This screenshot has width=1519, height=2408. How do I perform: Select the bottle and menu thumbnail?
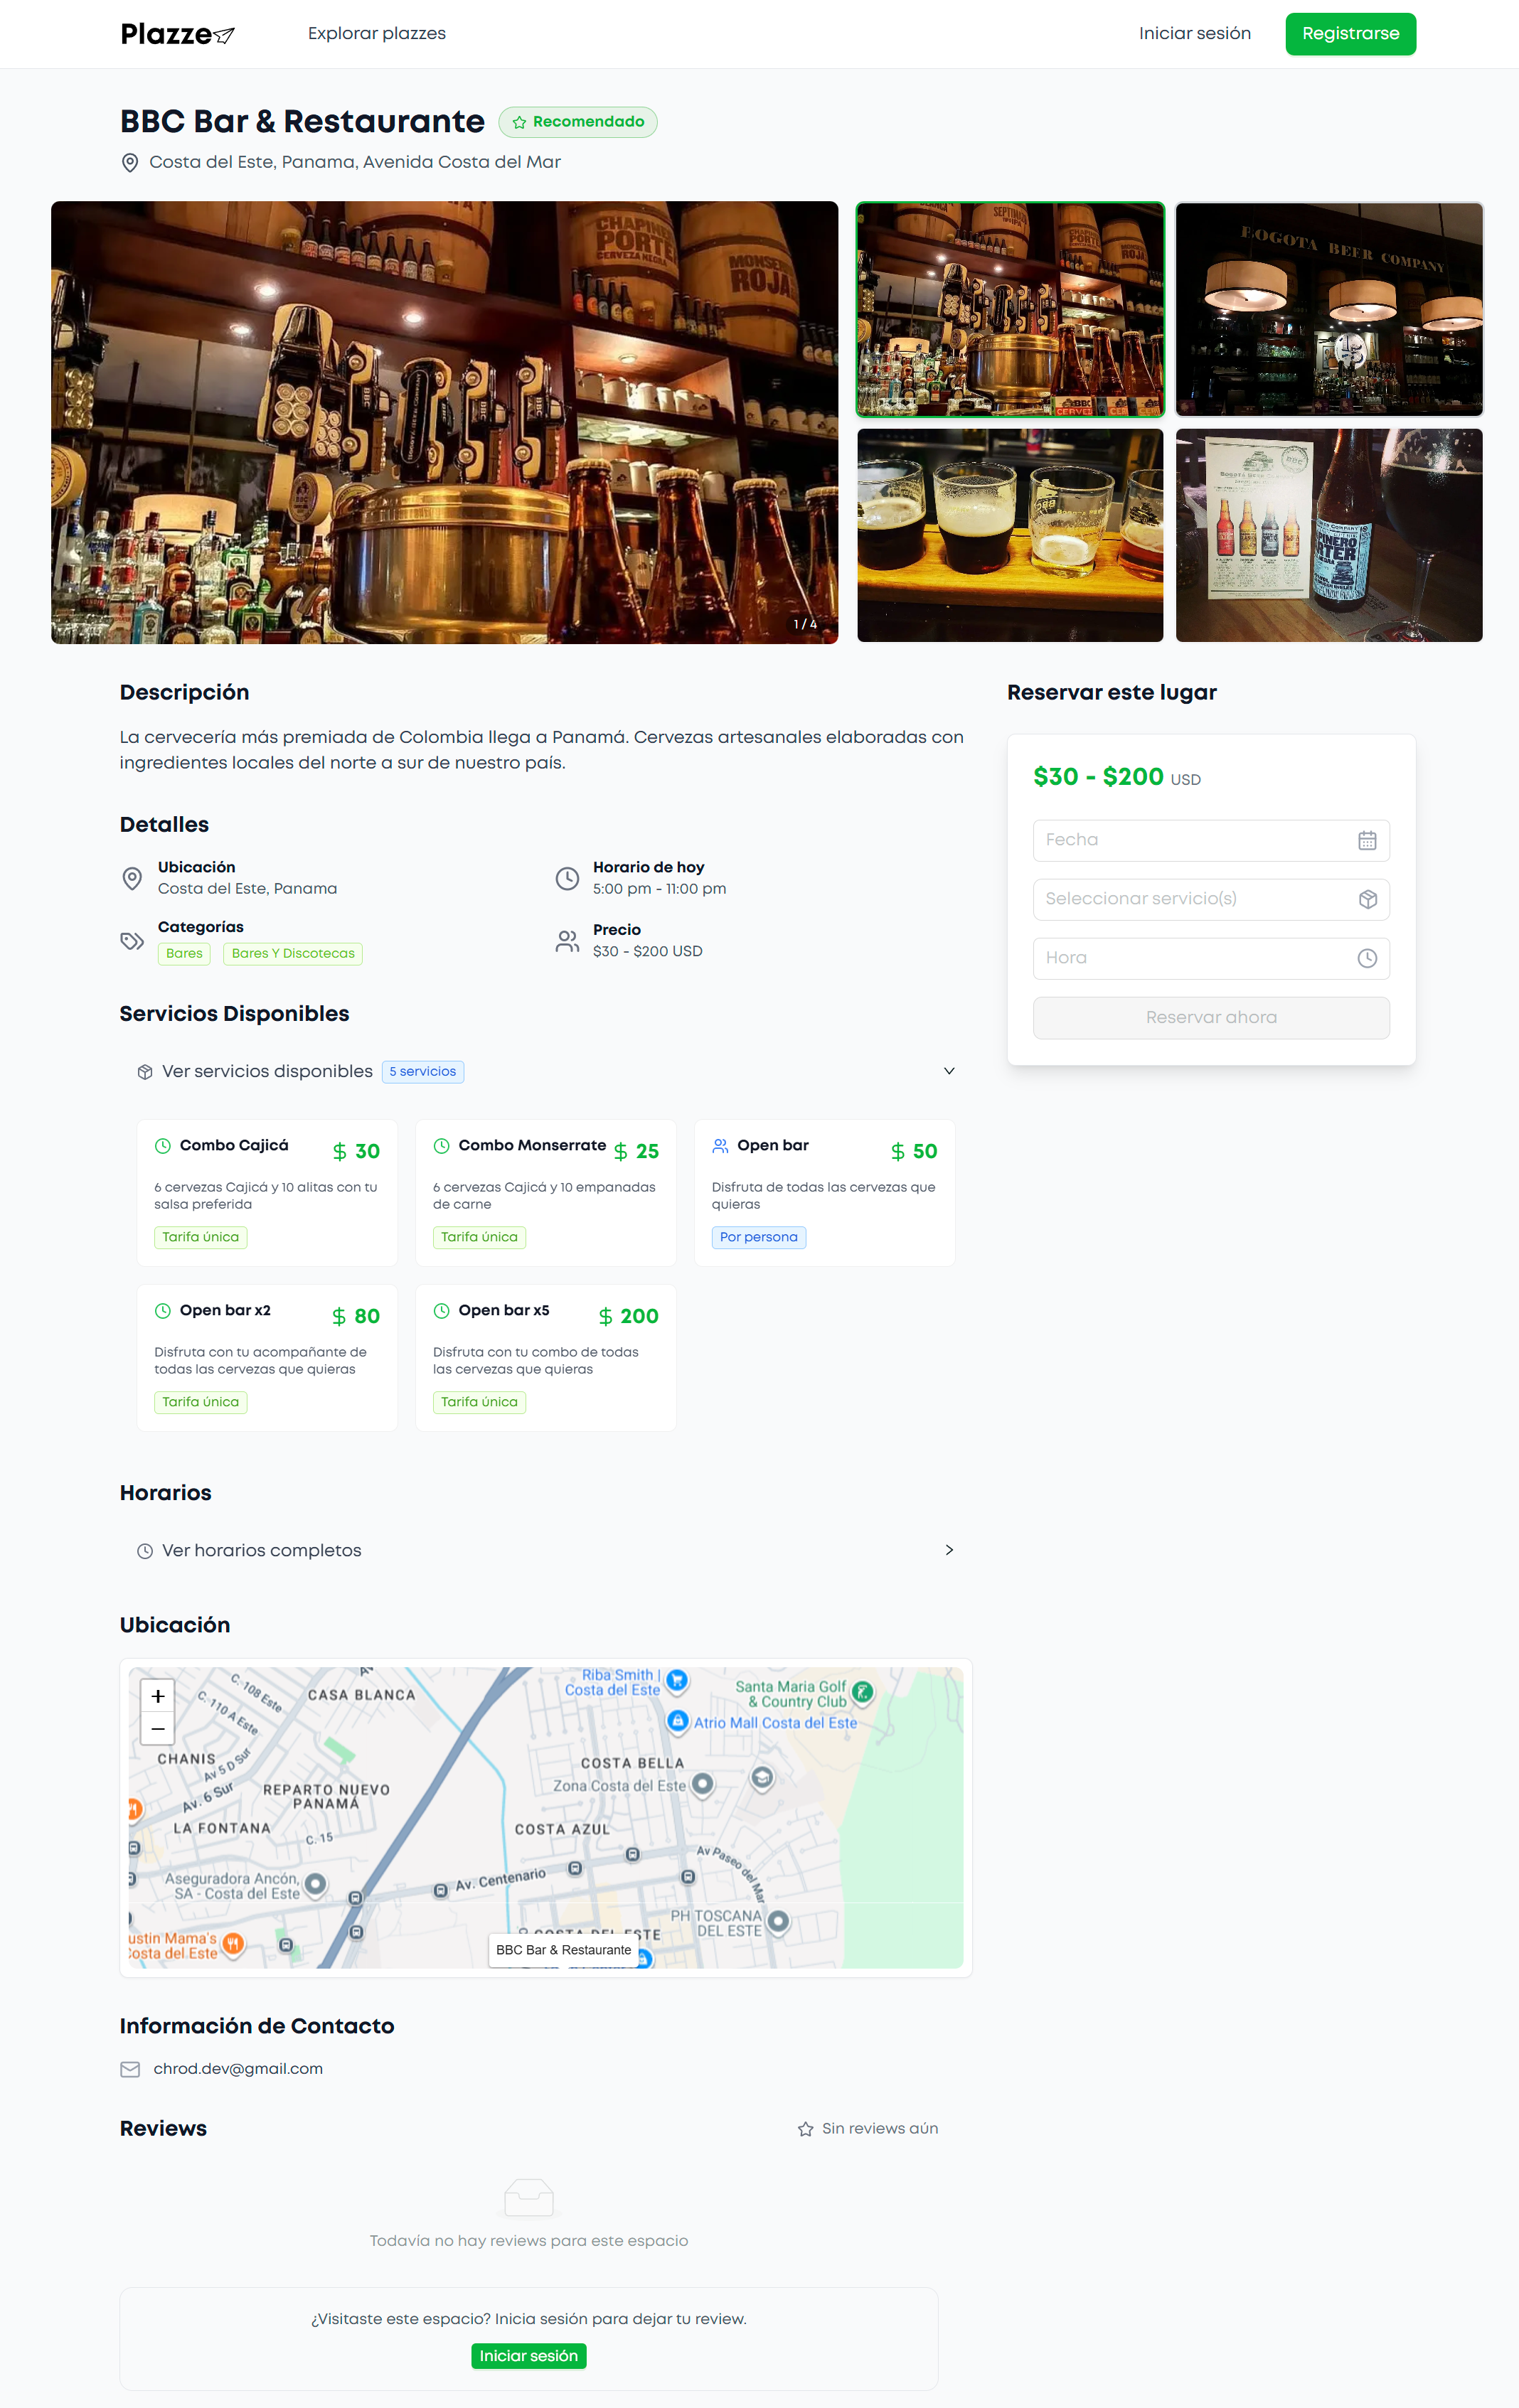[x=1329, y=535]
